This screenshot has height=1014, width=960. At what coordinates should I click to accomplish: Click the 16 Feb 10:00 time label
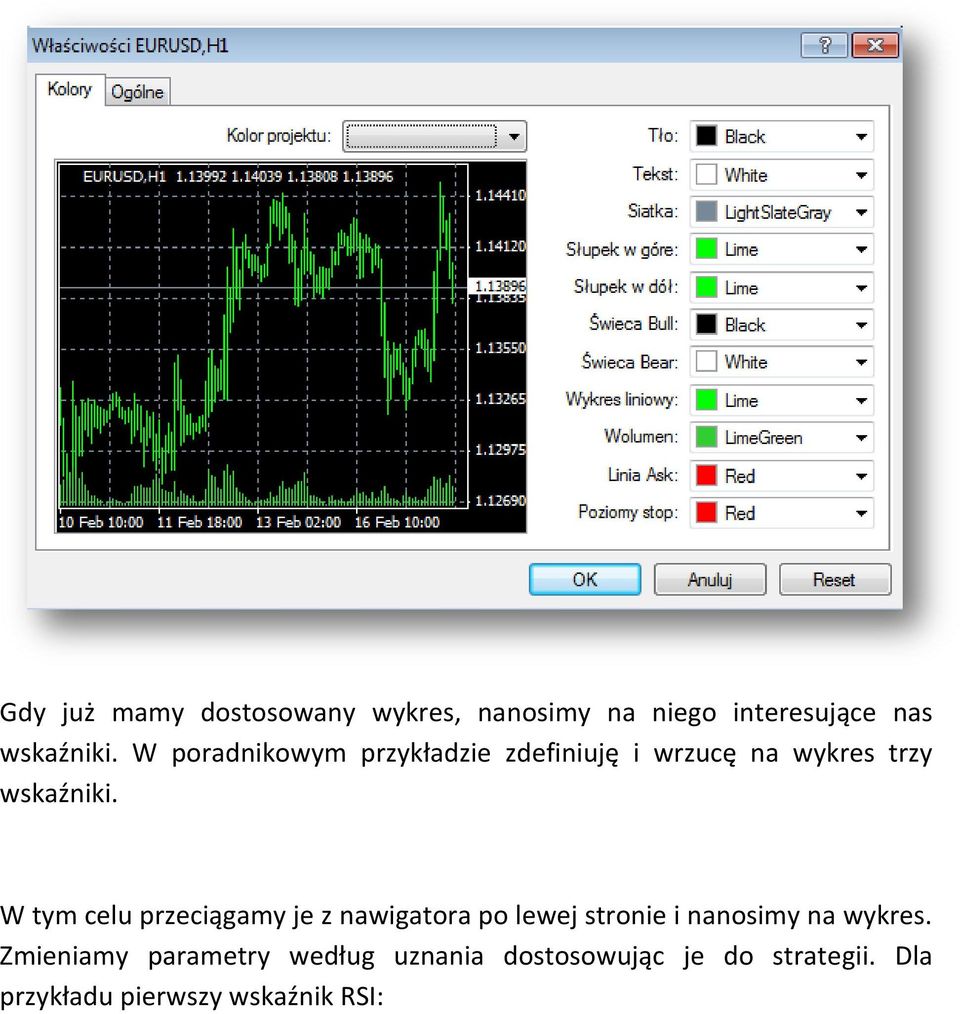(397, 523)
